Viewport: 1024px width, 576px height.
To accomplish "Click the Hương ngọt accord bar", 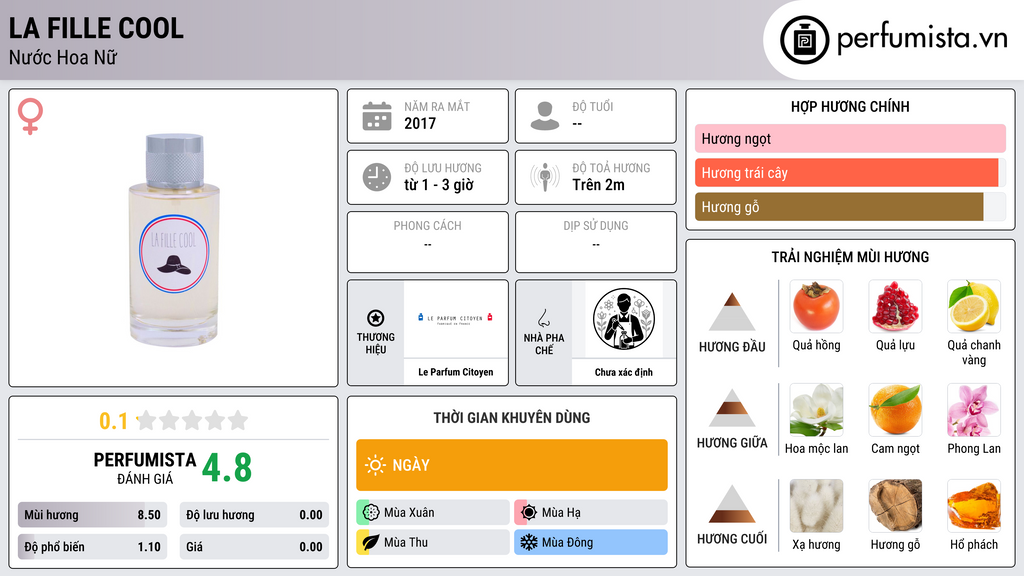I will point(850,138).
